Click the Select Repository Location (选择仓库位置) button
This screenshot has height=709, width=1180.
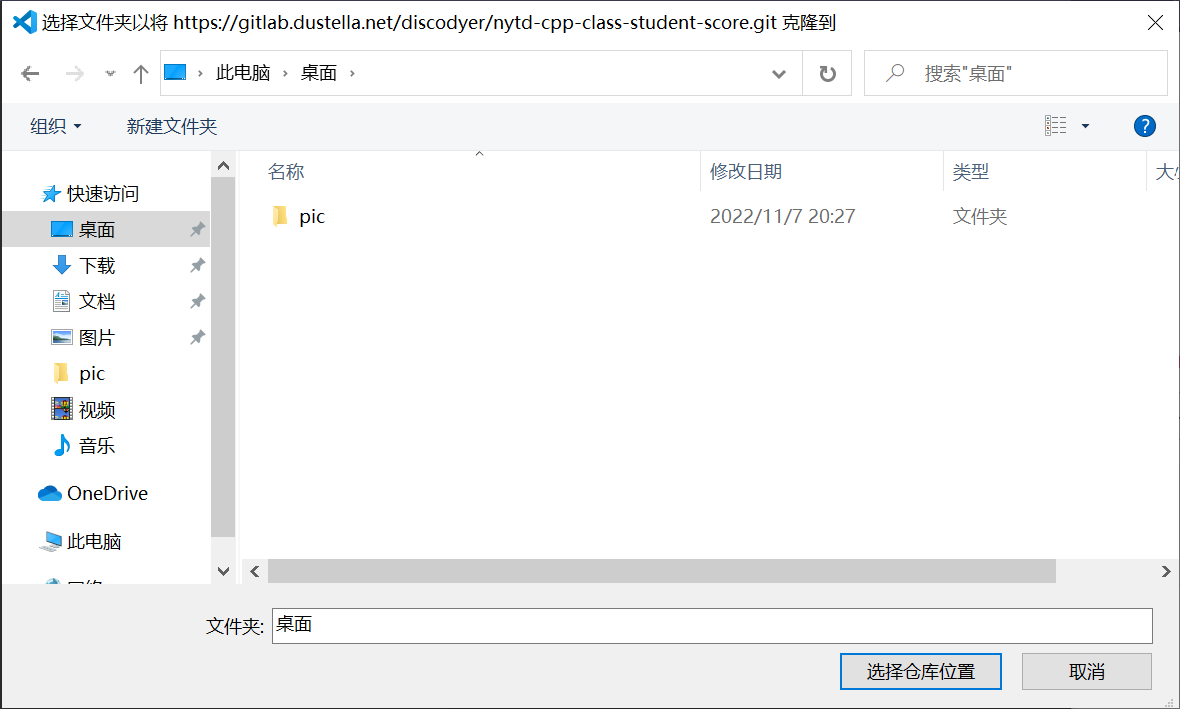pos(920,672)
